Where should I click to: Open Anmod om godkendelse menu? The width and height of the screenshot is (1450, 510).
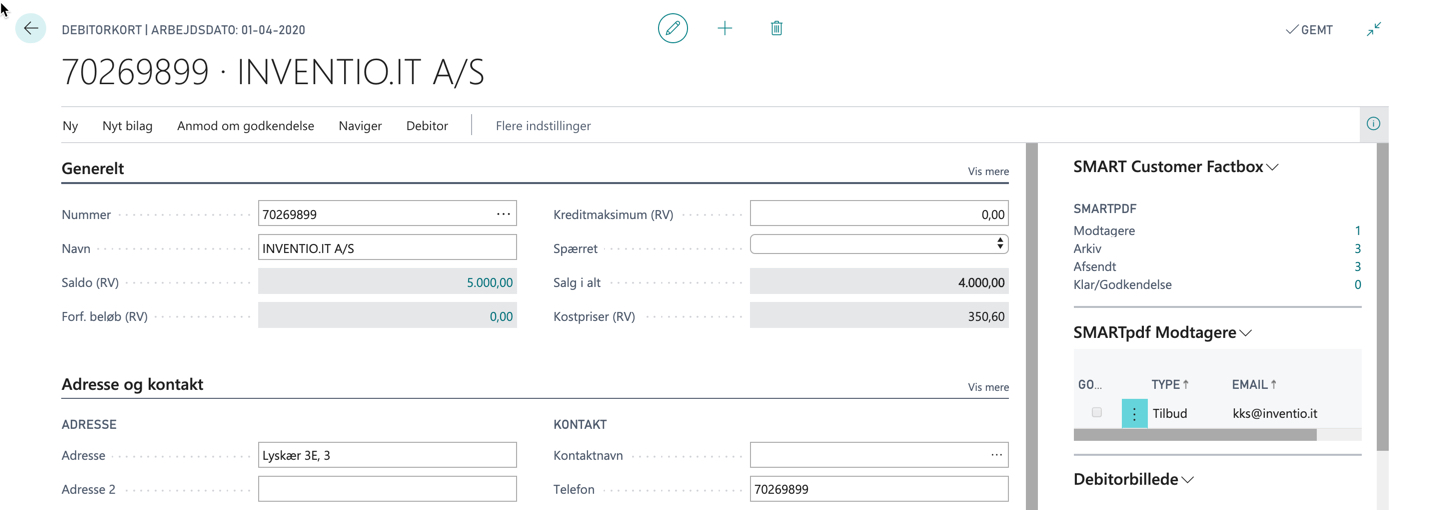[x=245, y=126]
